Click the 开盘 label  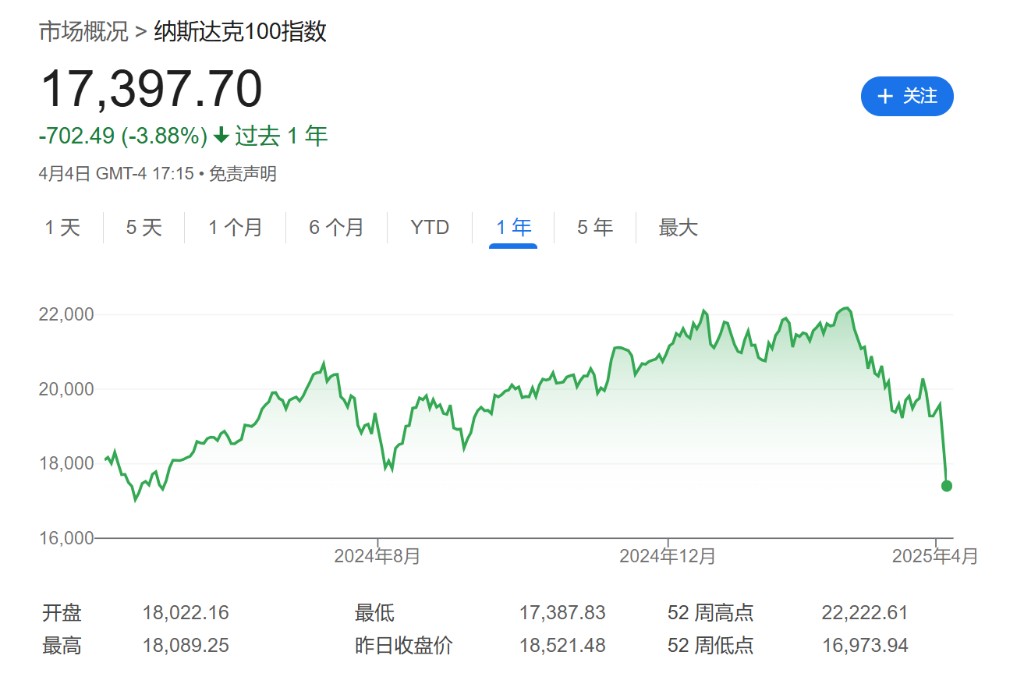62,613
